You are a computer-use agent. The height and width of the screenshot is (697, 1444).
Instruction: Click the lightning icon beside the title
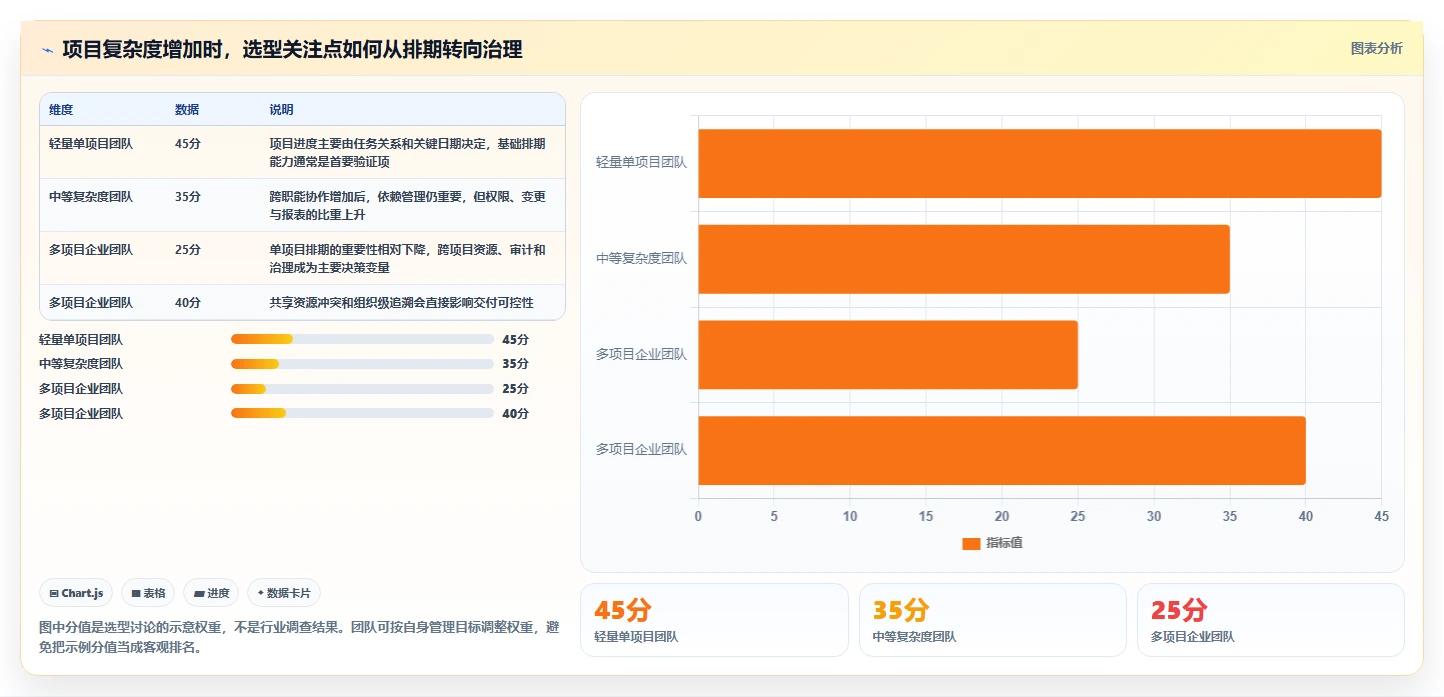[47, 50]
